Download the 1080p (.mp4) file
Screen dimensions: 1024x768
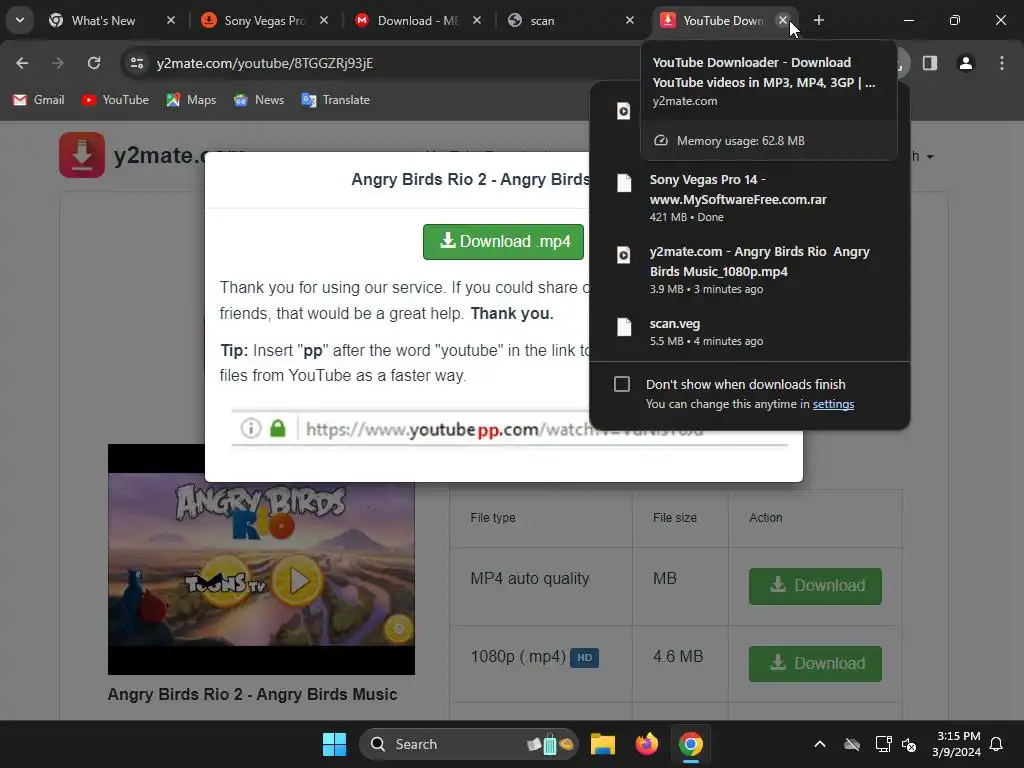(815, 664)
